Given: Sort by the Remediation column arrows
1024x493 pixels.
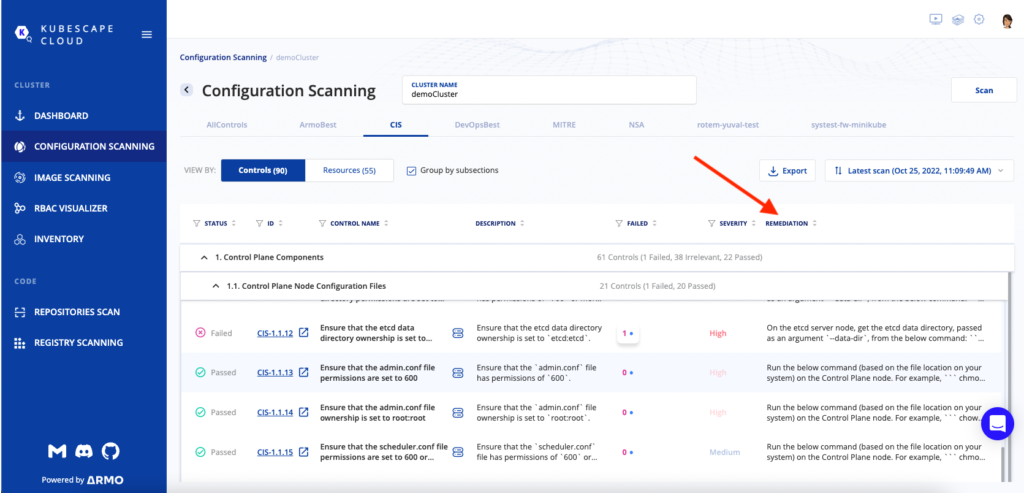Looking at the screenshot, I should click(x=814, y=223).
